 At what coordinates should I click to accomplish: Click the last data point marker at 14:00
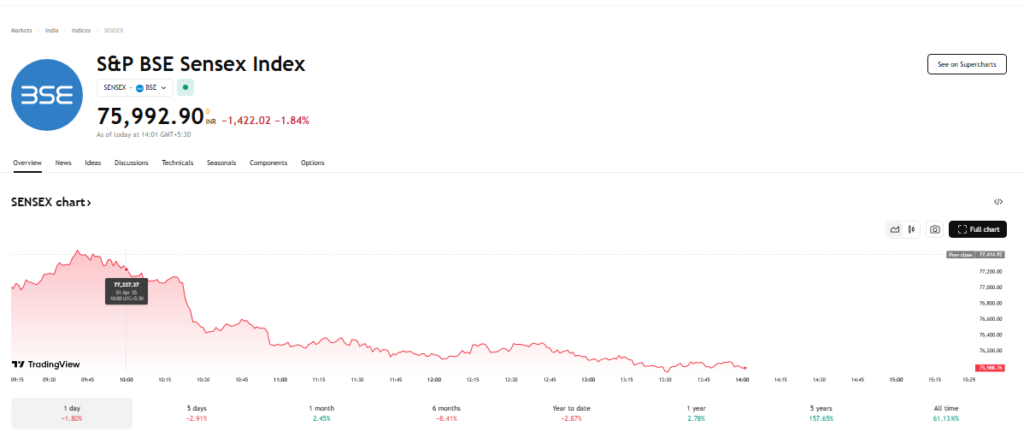coord(745,368)
